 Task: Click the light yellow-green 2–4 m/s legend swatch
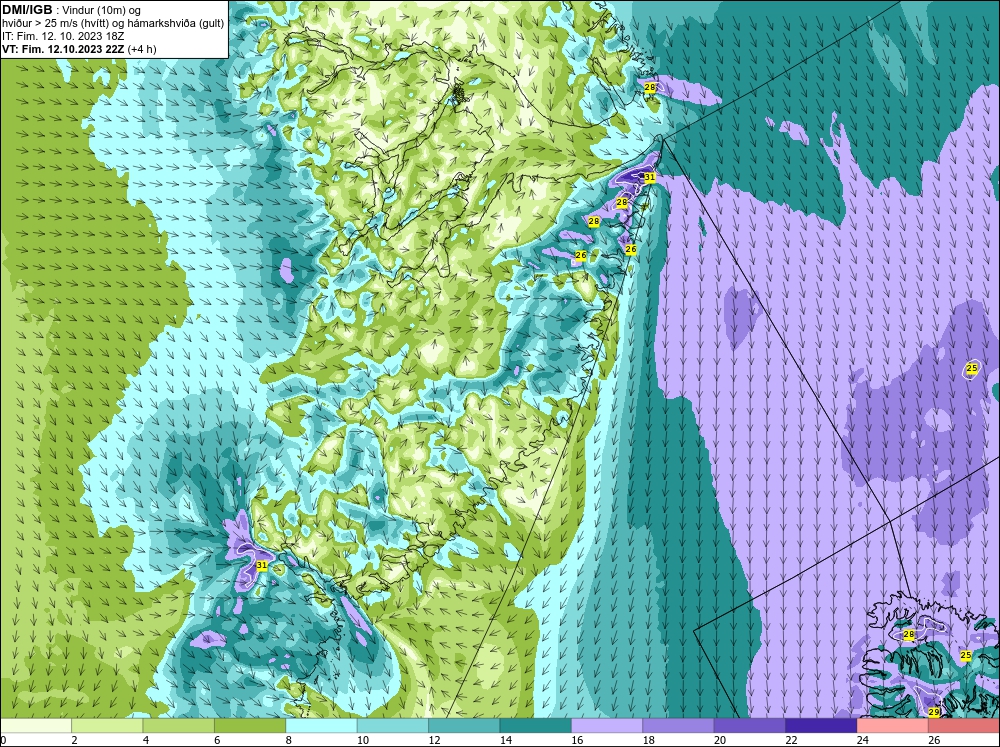[107, 726]
